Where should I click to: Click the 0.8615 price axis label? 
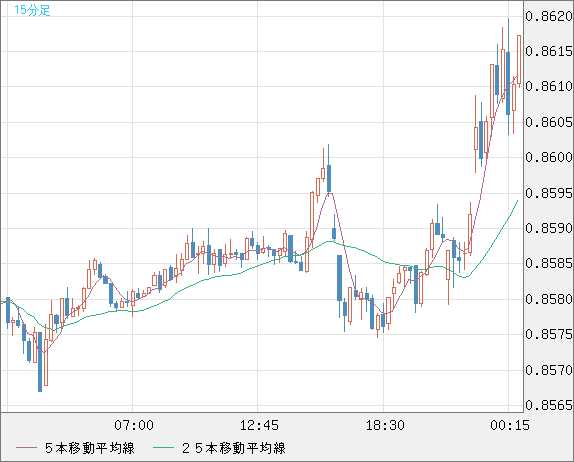pos(549,51)
